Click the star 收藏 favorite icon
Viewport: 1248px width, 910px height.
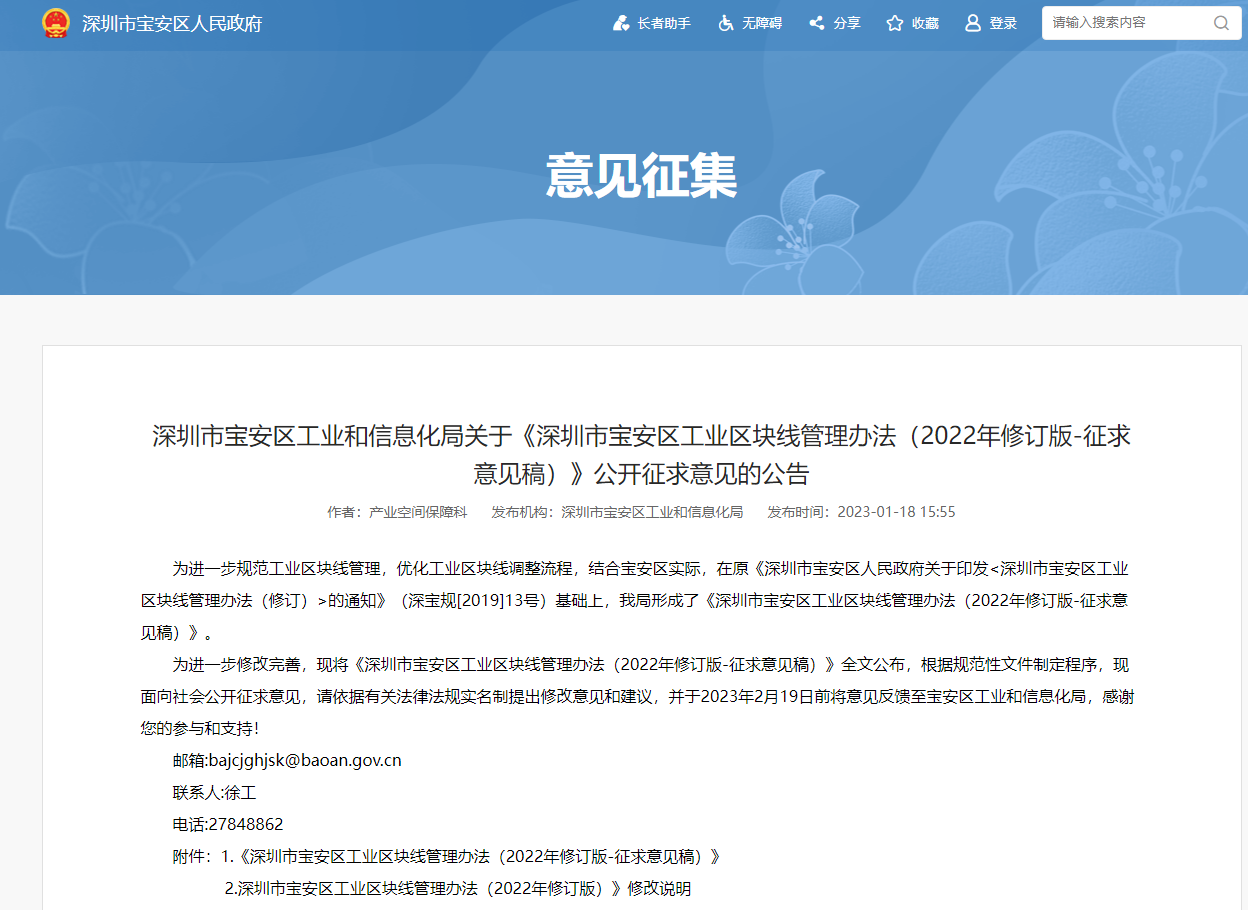point(895,23)
